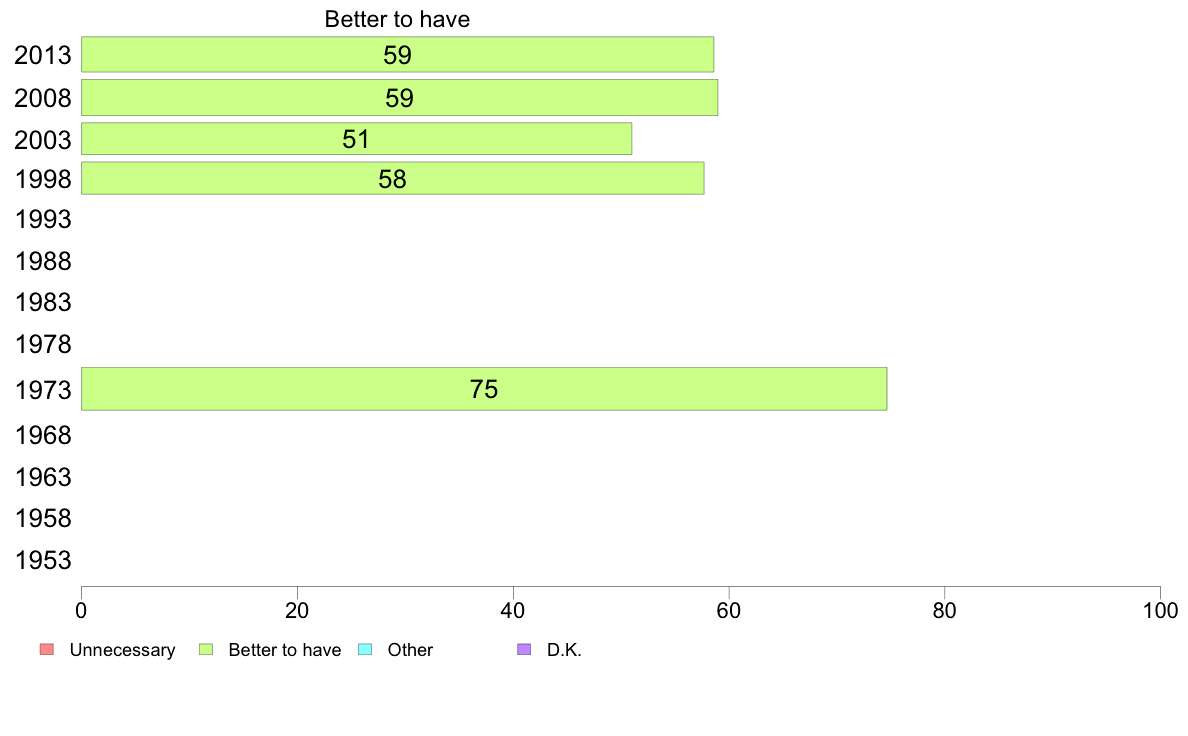Select the 2013 bar showing 59

click(x=397, y=55)
